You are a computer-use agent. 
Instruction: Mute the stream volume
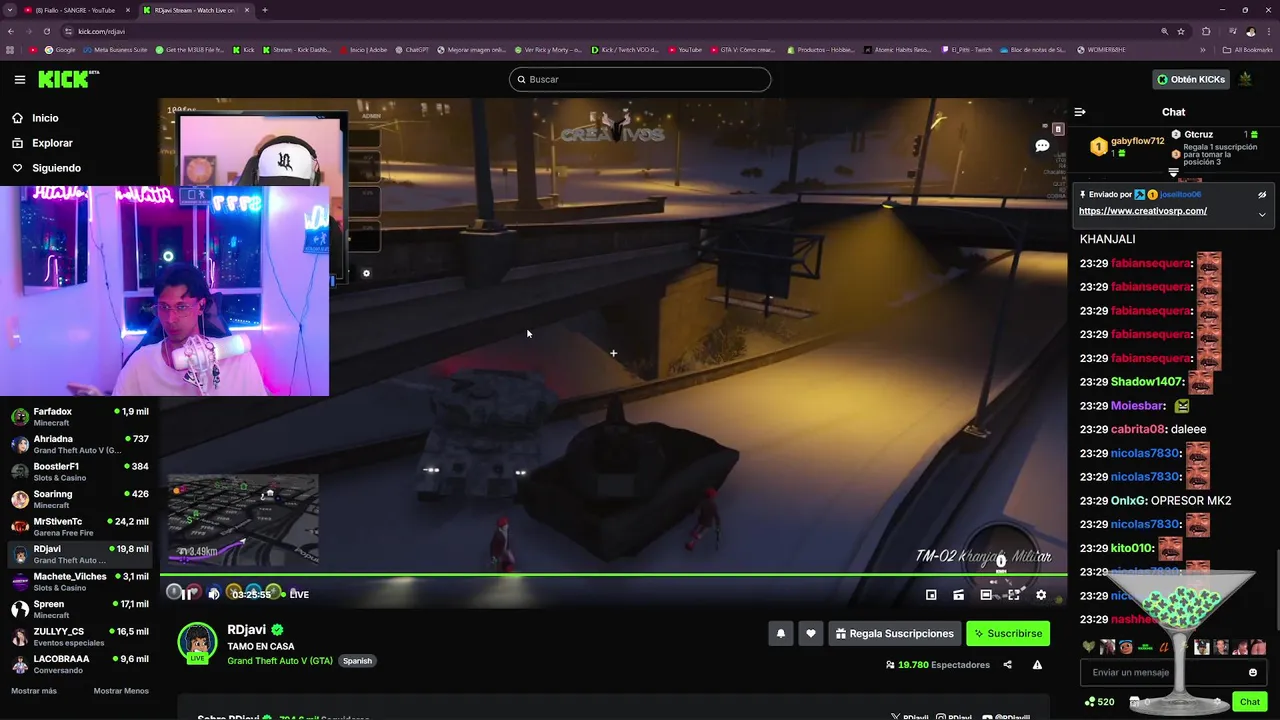coord(214,594)
